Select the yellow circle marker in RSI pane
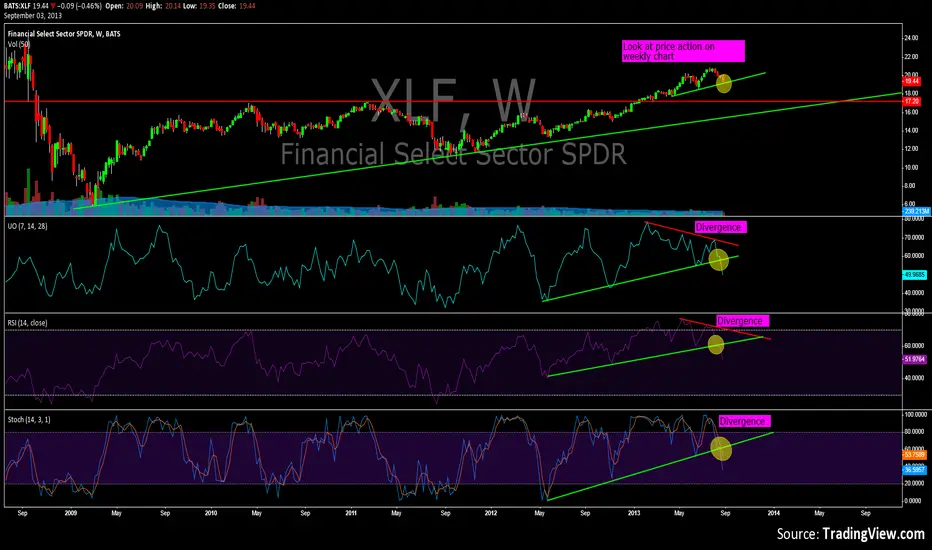 pyautogui.click(x=716, y=344)
